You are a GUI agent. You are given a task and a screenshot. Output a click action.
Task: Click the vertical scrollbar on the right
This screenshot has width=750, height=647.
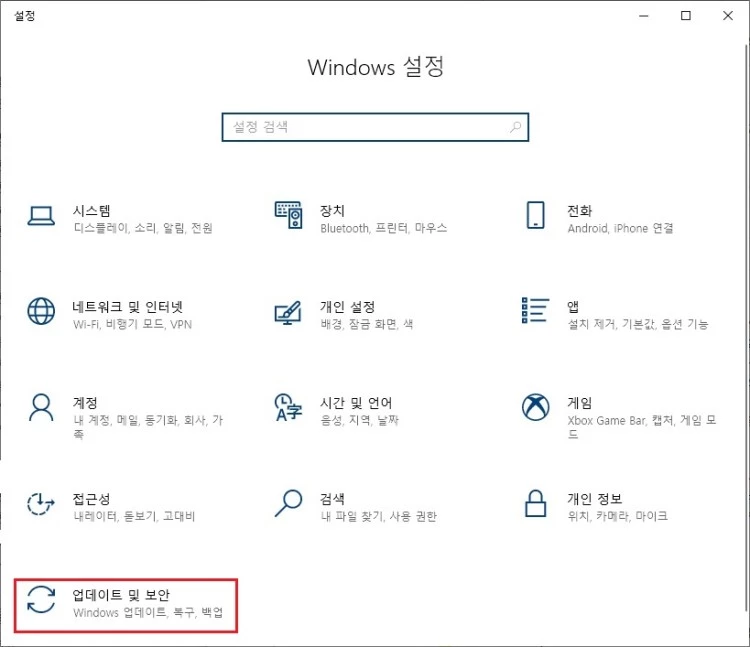tap(746, 328)
